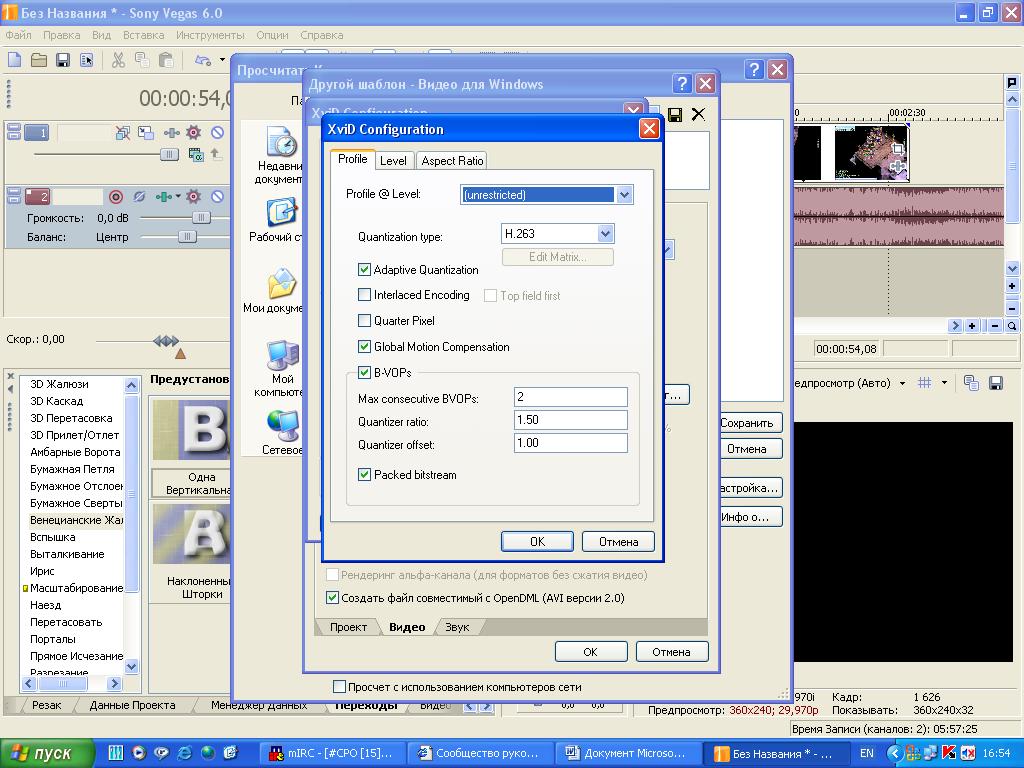Switch to the Звук tab in template dialog
This screenshot has width=1024, height=768.
click(457, 627)
